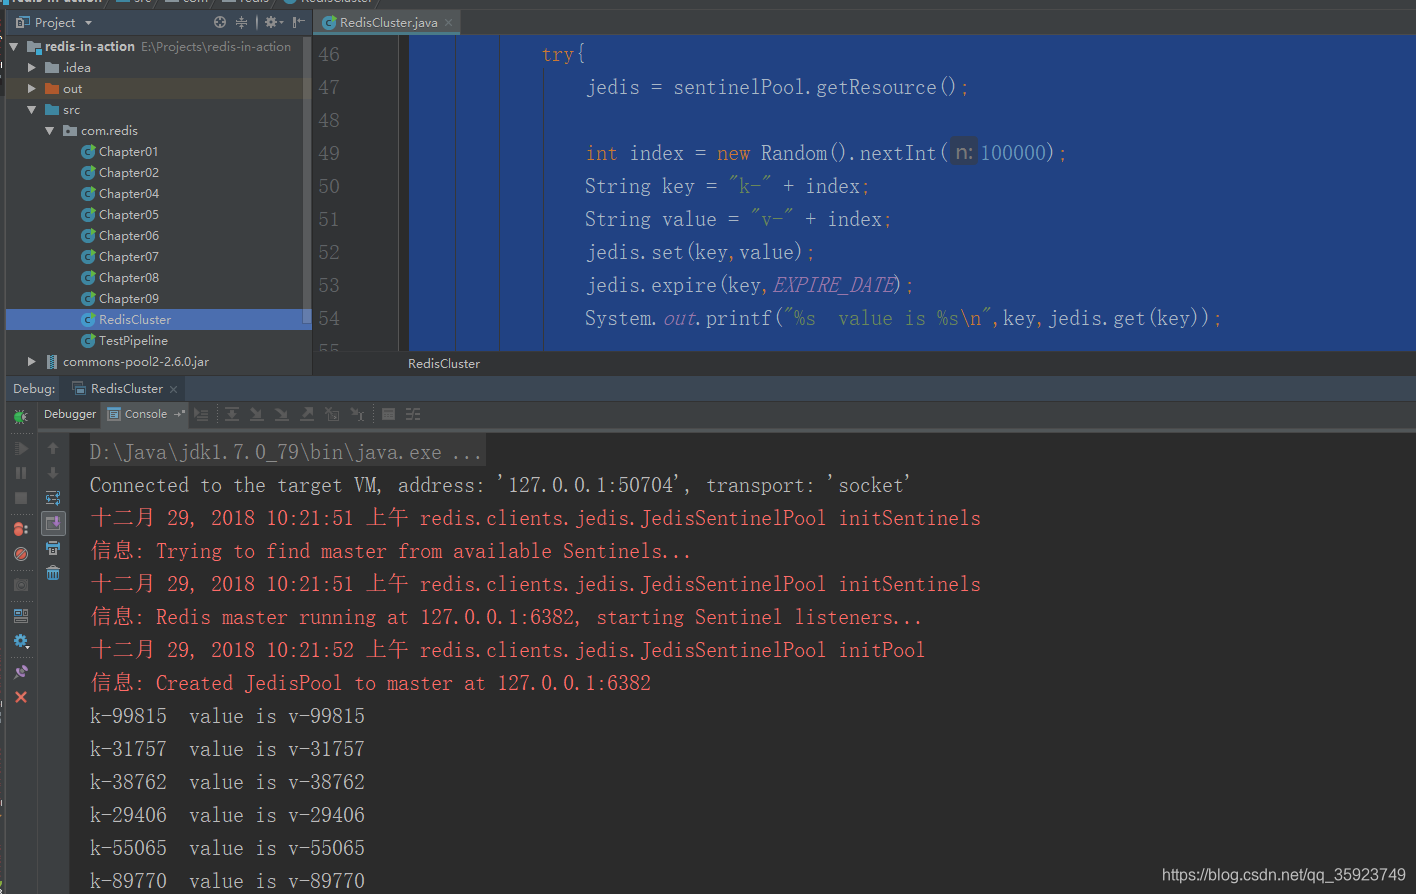Screen dimensions: 1416x894
Task: Click the Scroll from Source target icon
Action: click(x=220, y=22)
